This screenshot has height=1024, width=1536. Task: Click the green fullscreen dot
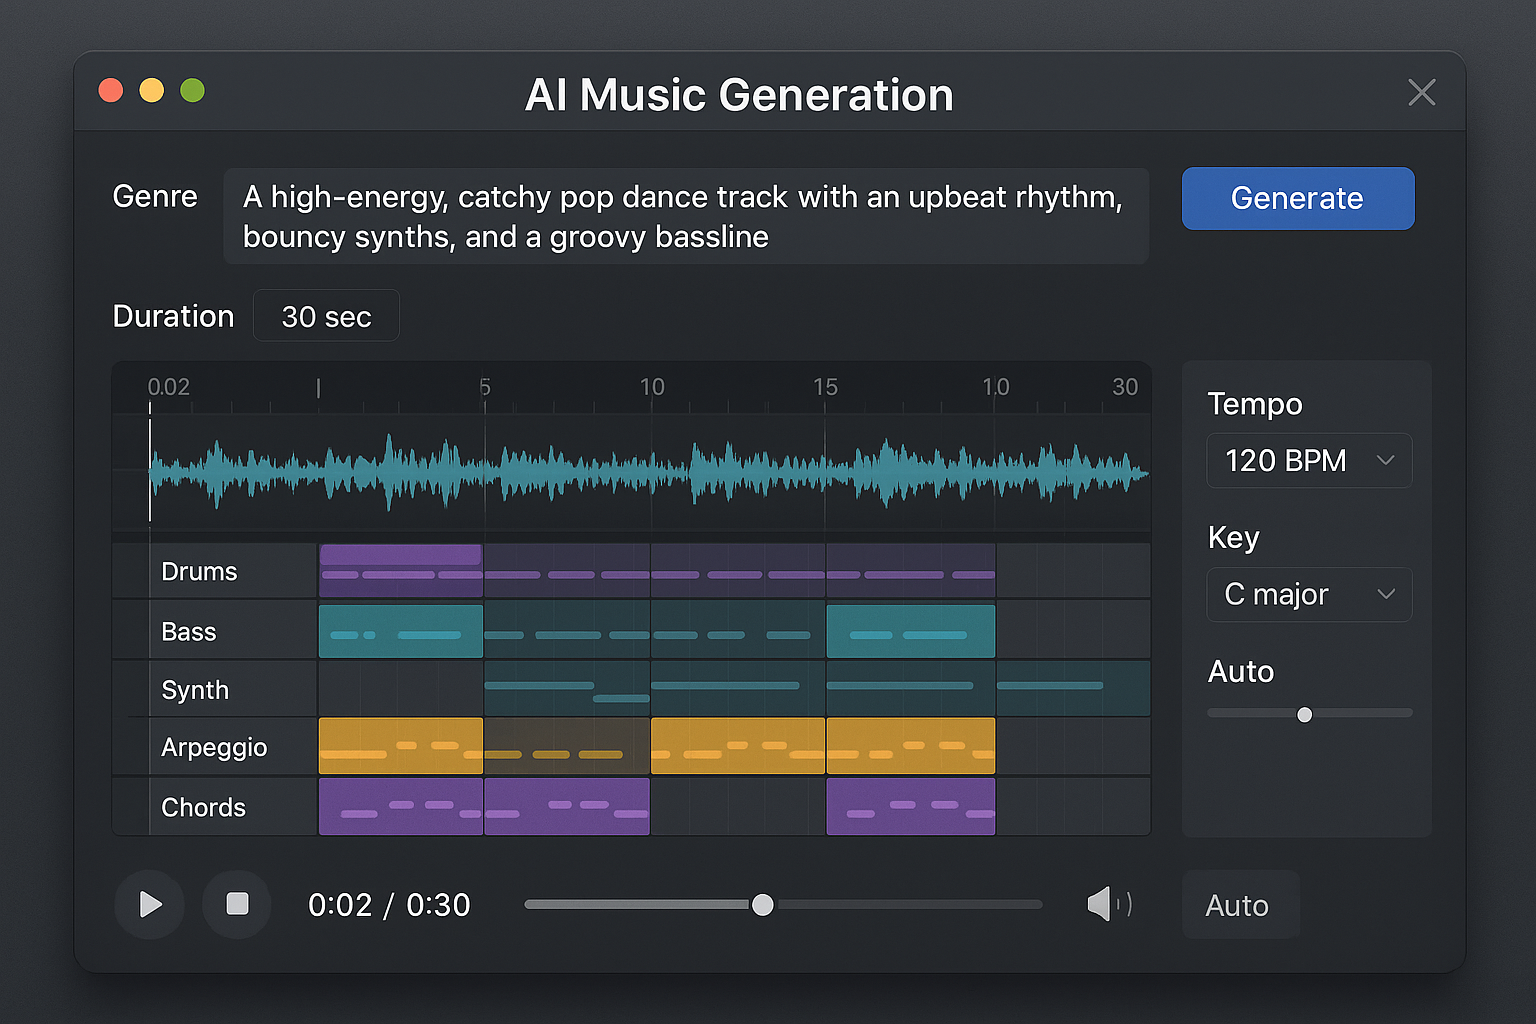pyautogui.click(x=193, y=90)
